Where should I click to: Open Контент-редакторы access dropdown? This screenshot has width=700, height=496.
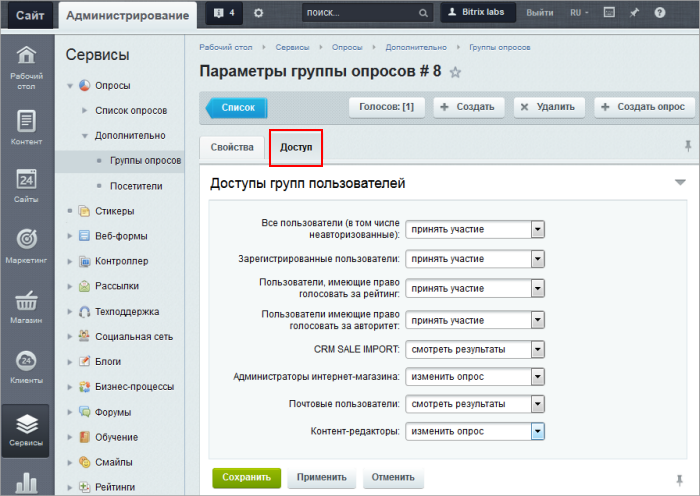475,431
